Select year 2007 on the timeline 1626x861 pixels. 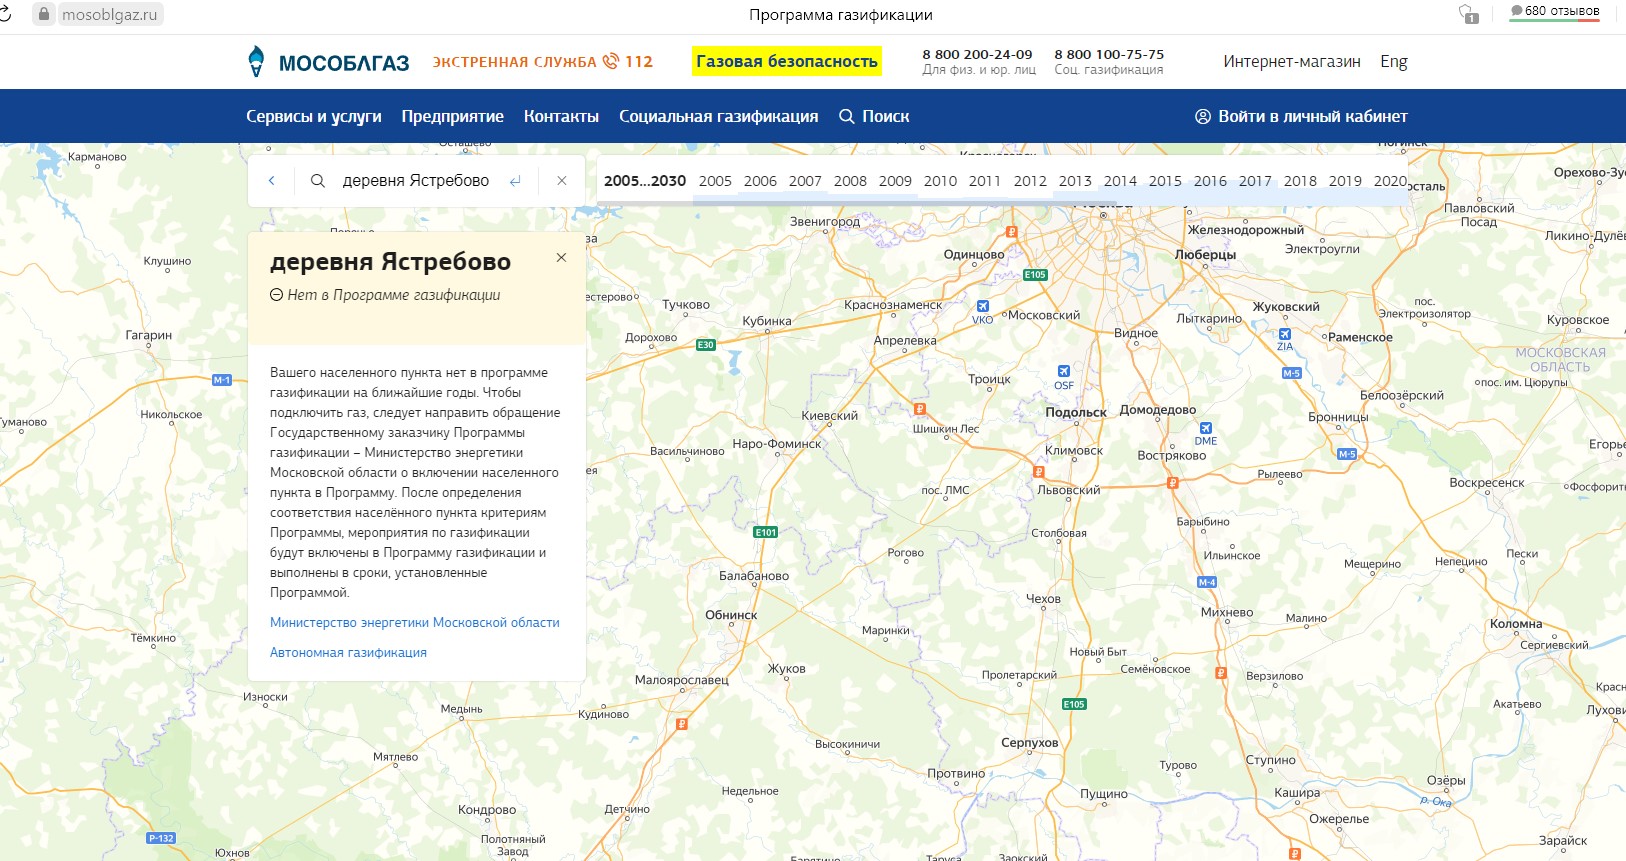click(805, 181)
